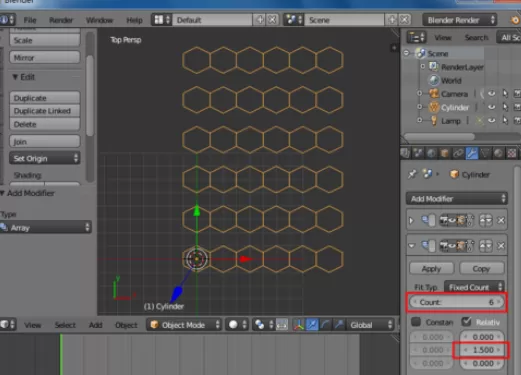This screenshot has height=375, width=521.
Task: Open the Object Data triangle tab in Properties
Action: [x=485, y=153]
